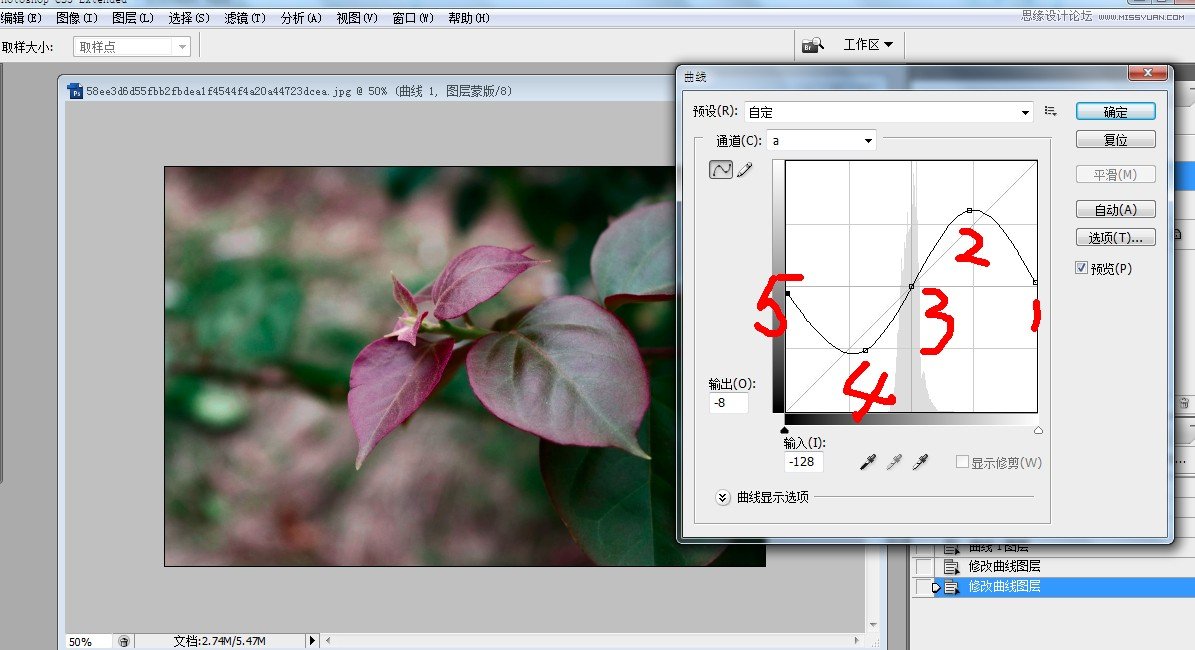Open the 视图(V) menu

point(357,18)
